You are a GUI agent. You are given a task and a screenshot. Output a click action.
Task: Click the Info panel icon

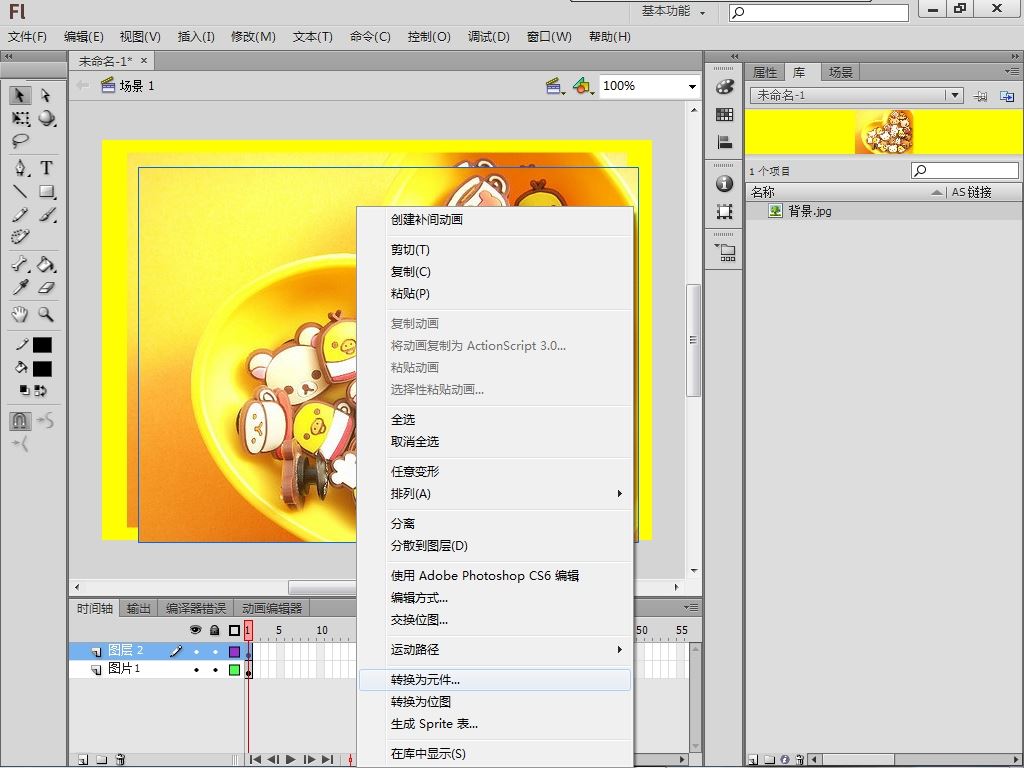(725, 184)
